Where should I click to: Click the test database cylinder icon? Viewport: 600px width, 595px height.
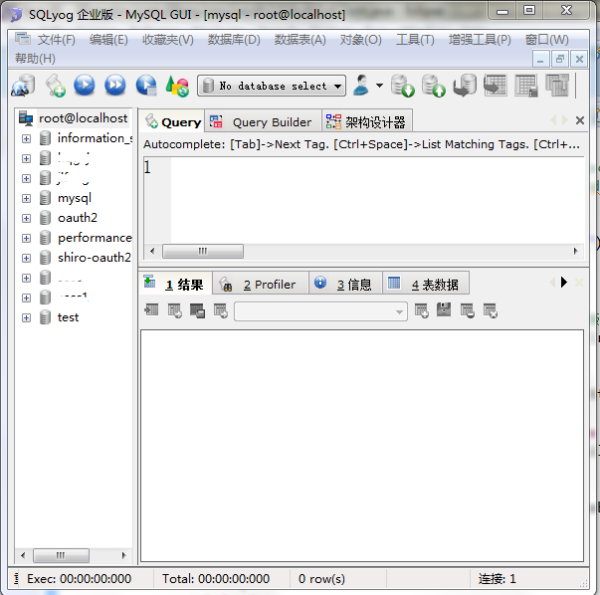pos(45,317)
